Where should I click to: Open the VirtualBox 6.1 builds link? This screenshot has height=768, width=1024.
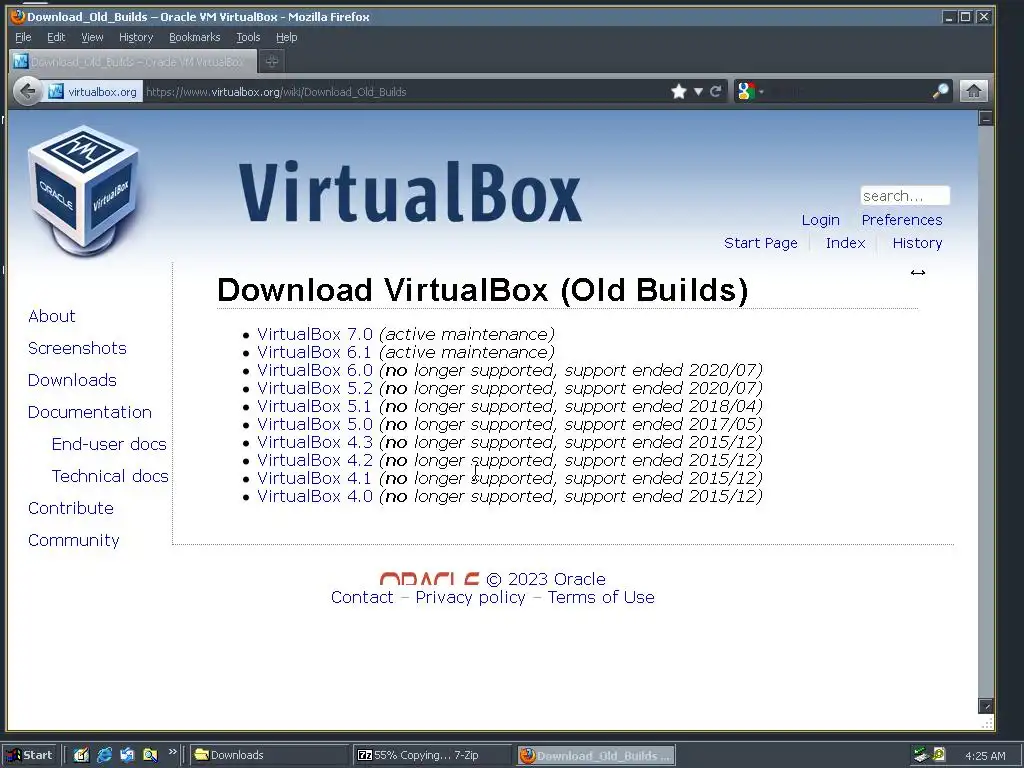[x=314, y=353]
